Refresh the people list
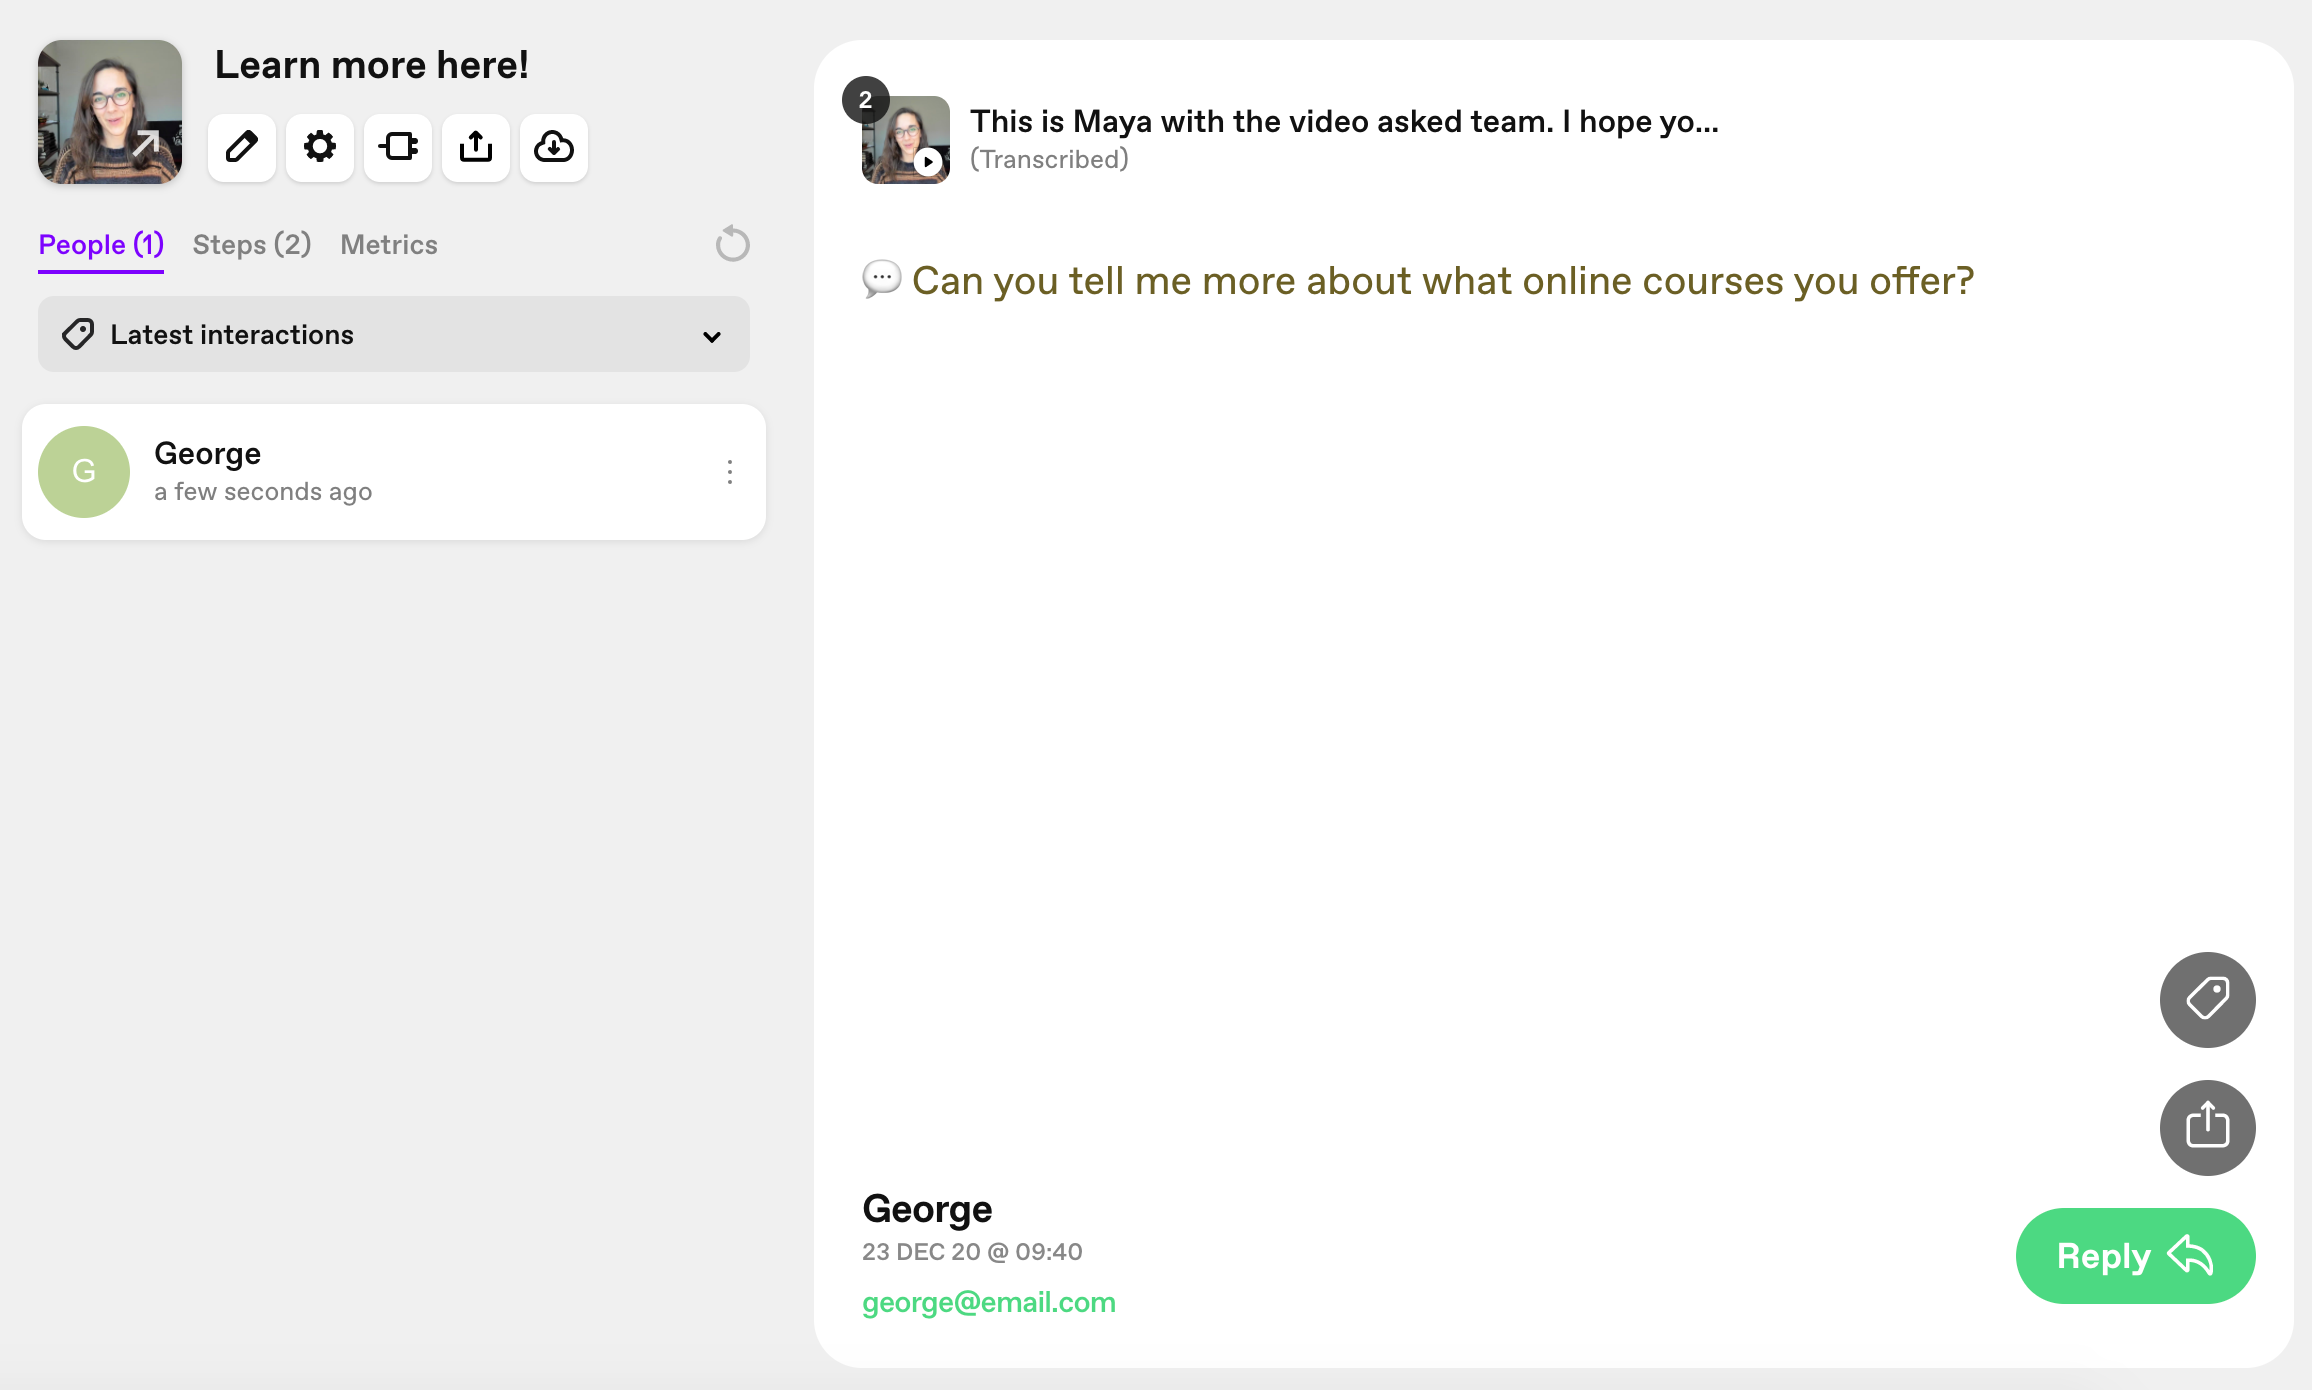The width and height of the screenshot is (2312, 1390). click(732, 244)
